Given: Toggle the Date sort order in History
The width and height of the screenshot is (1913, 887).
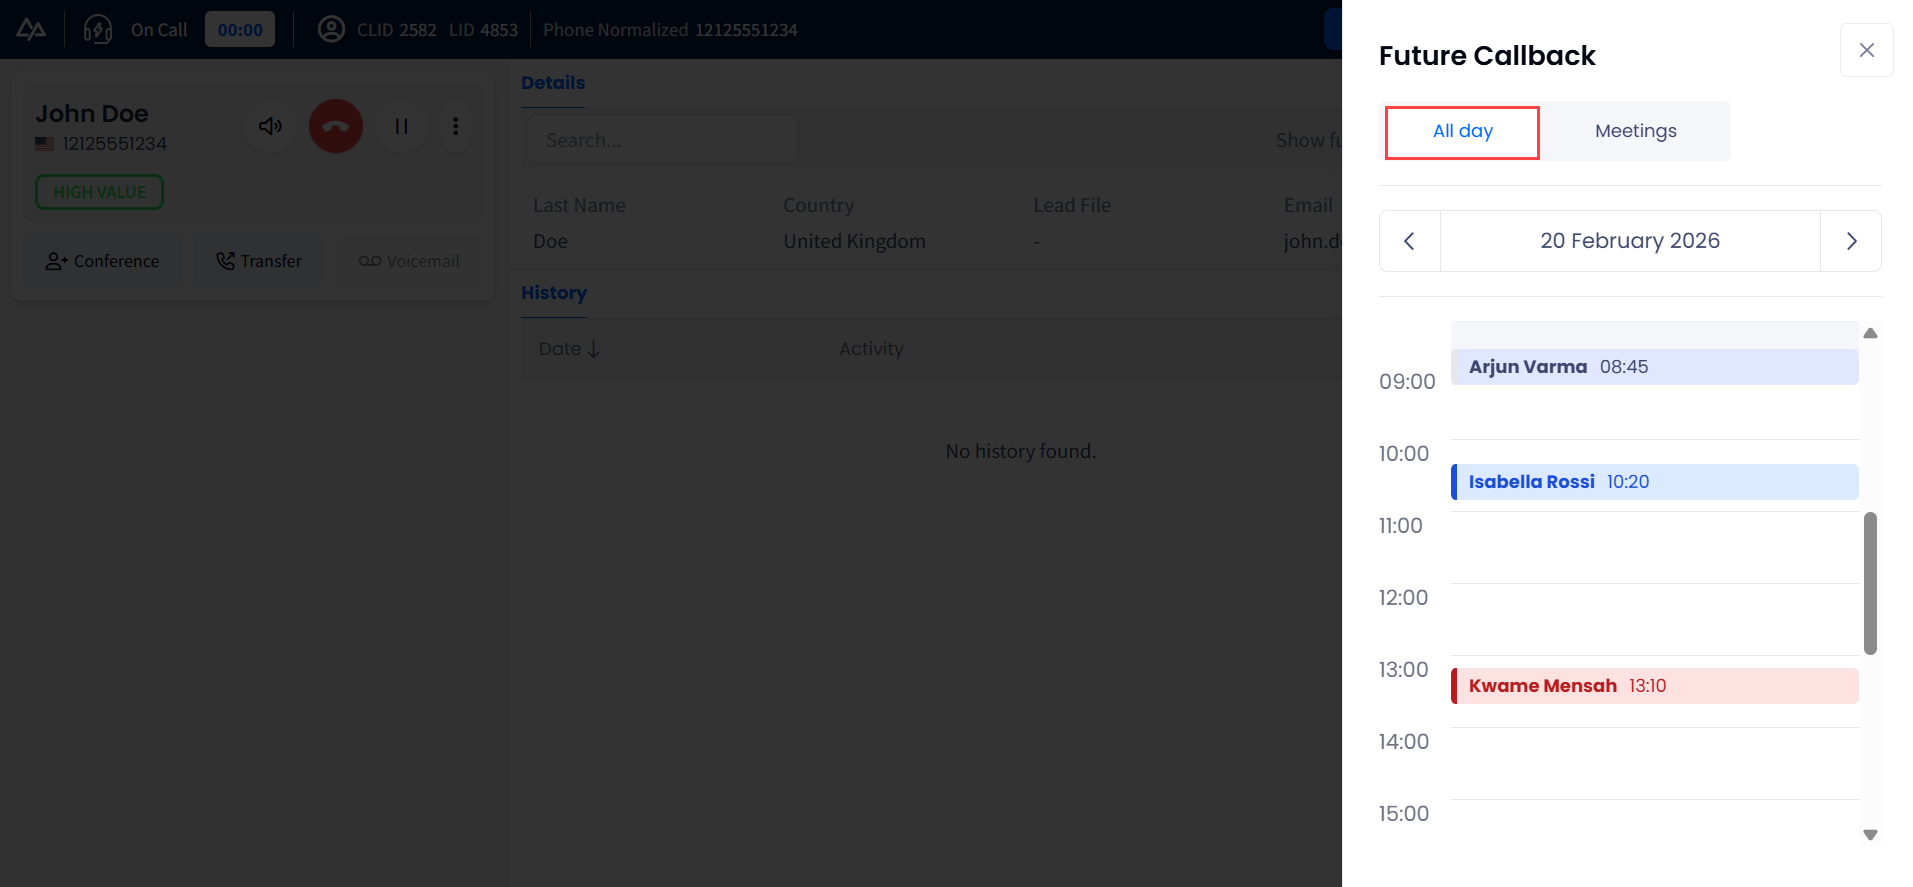Looking at the screenshot, I should click(x=568, y=348).
